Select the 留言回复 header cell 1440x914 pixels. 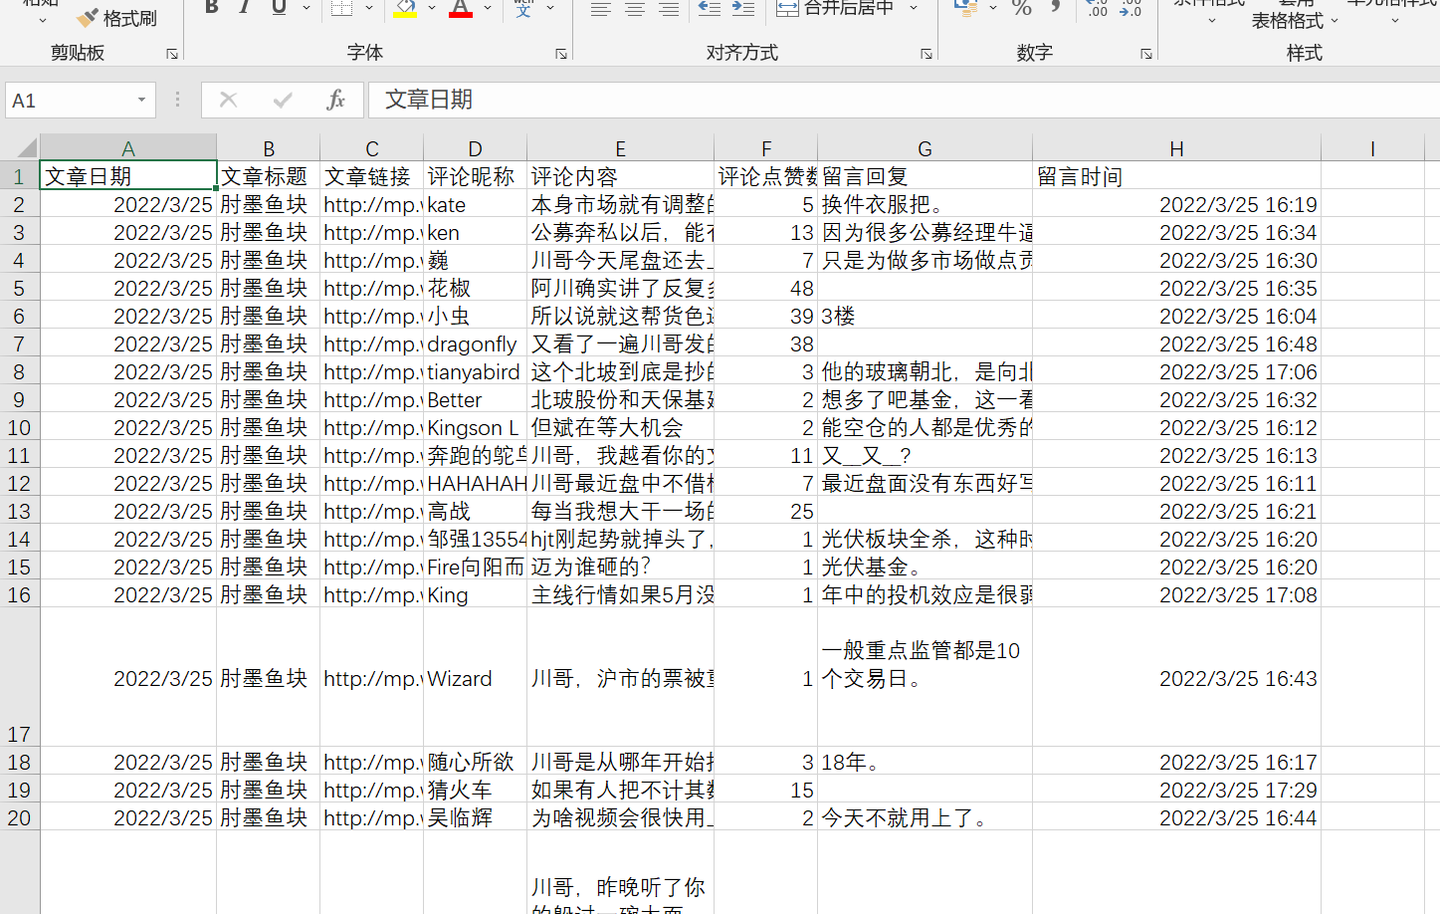(925, 176)
